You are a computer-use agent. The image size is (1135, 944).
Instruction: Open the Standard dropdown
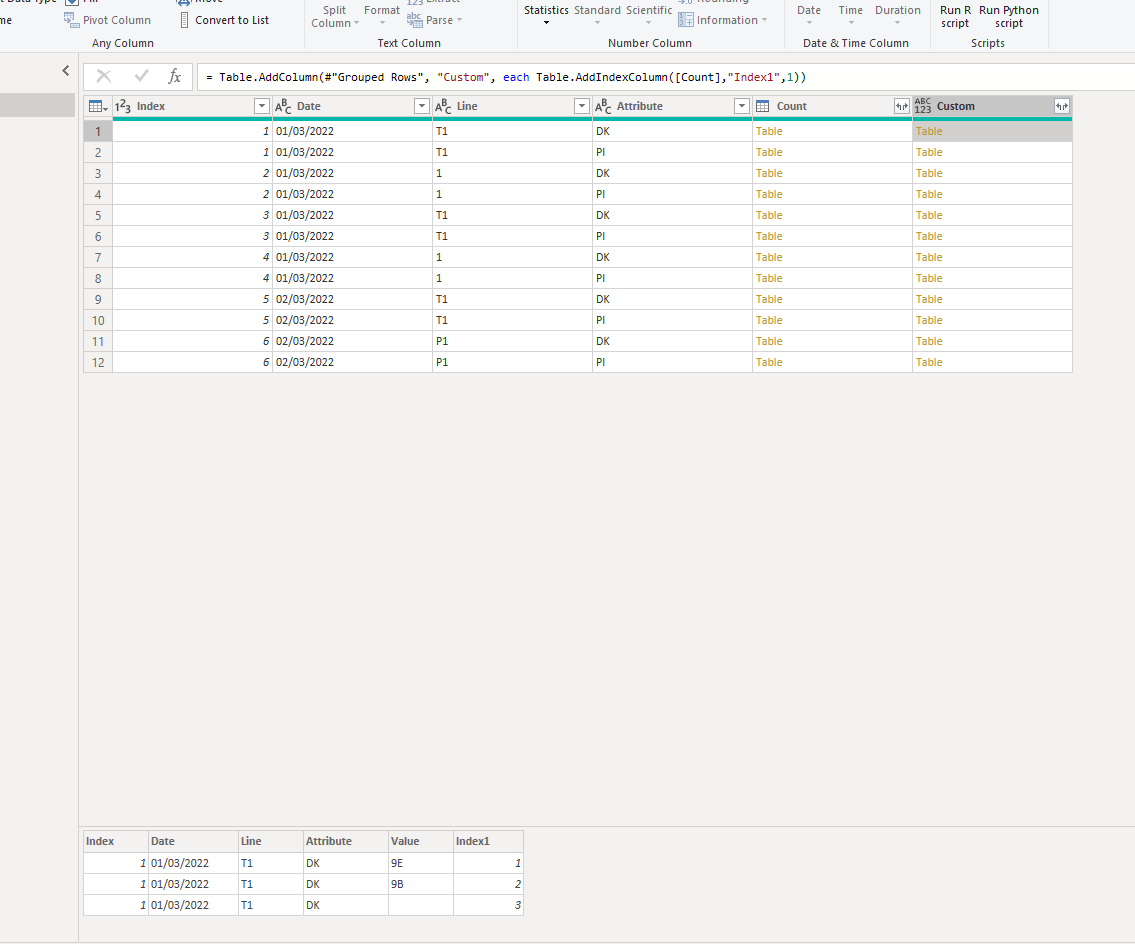(x=597, y=14)
